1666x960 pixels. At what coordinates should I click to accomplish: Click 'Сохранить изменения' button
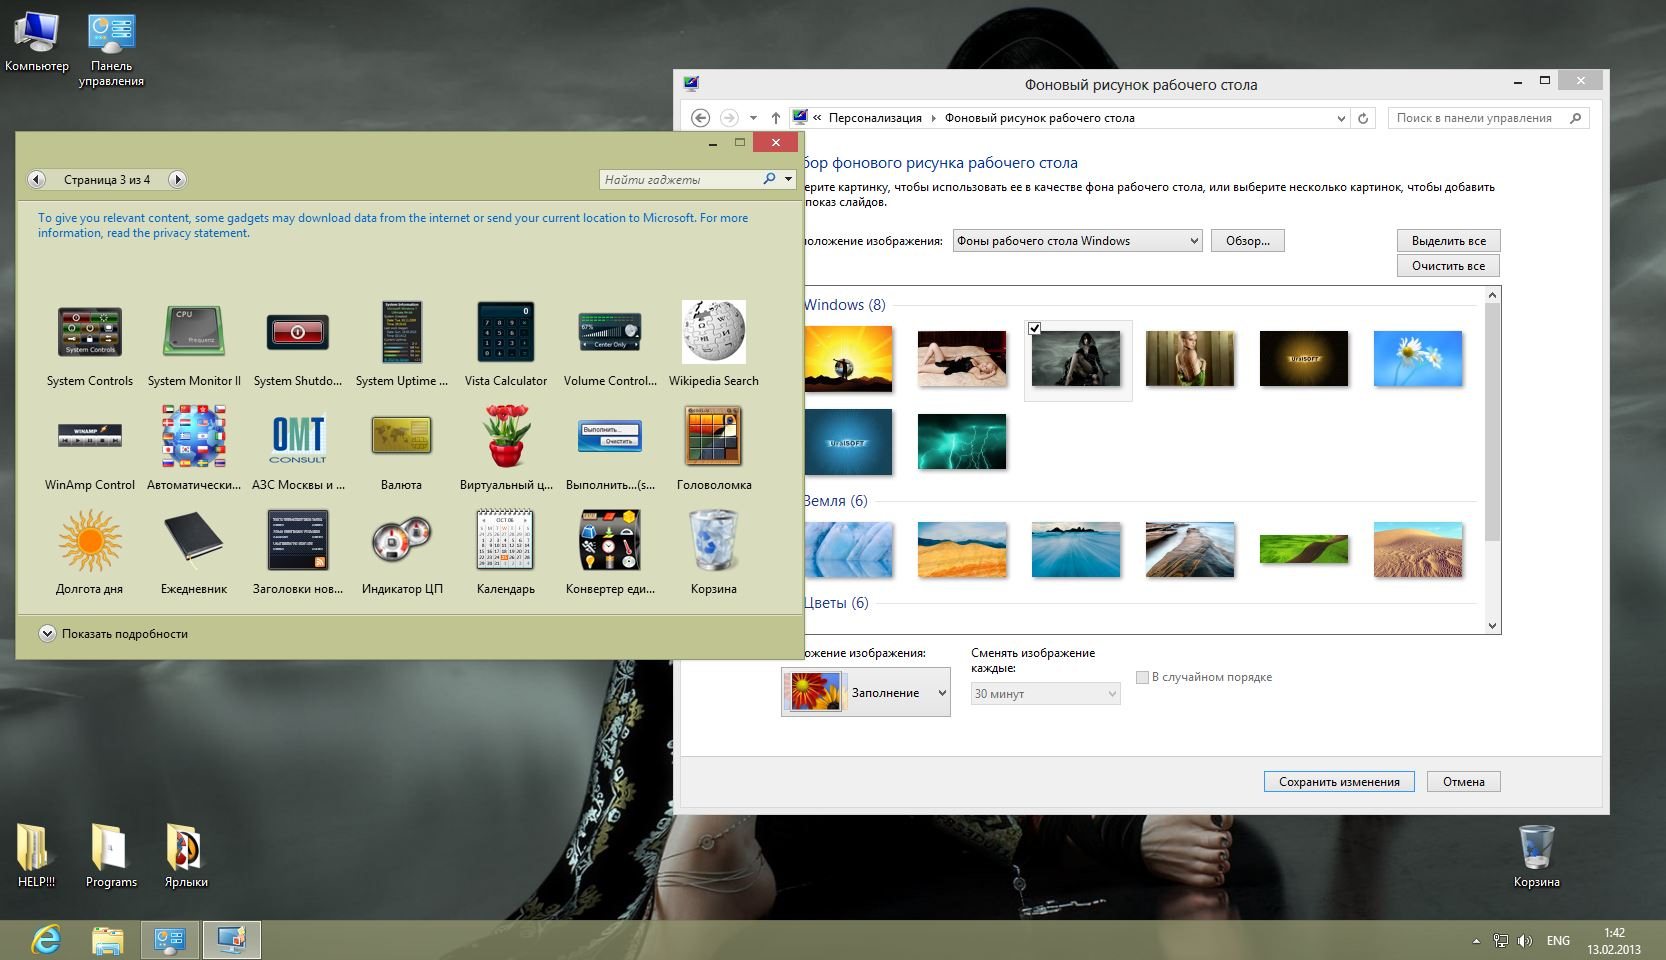[x=1339, y=782]
